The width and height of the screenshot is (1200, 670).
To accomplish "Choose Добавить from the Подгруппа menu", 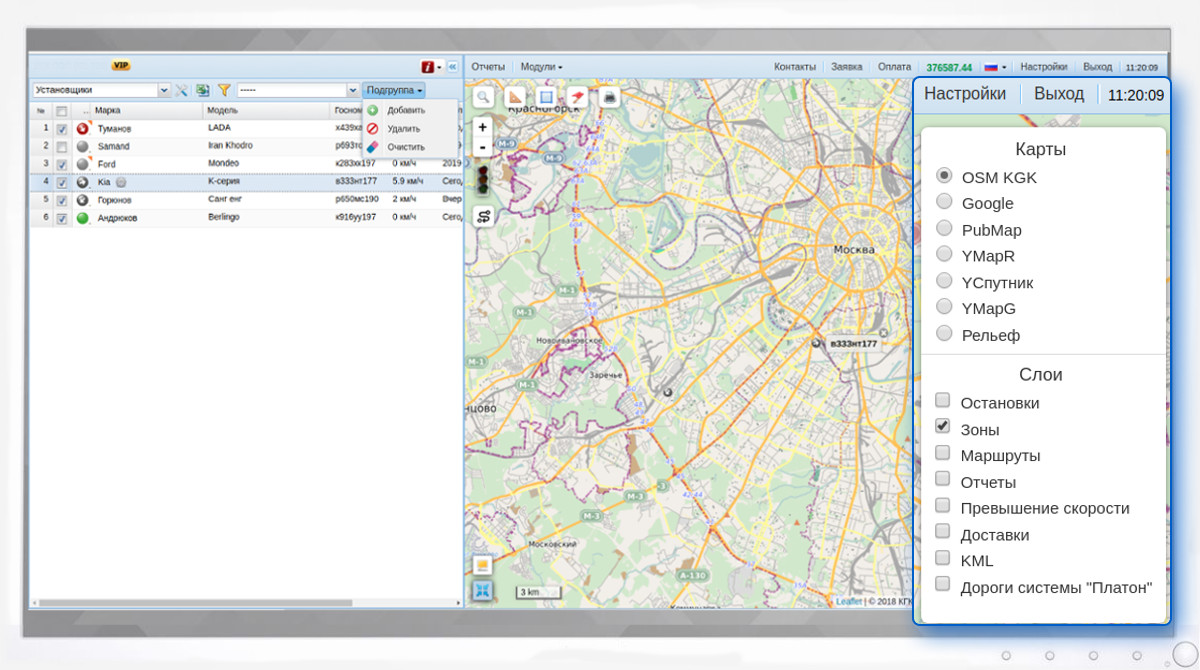I will (x=406, y=110).
